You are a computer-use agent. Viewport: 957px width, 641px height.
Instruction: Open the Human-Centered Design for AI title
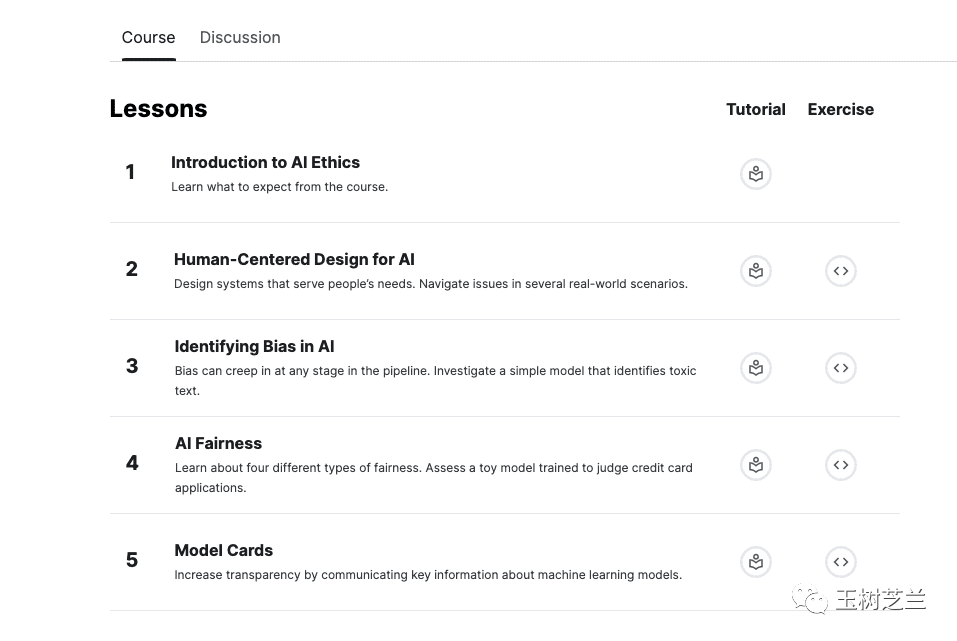click(294, 259)
